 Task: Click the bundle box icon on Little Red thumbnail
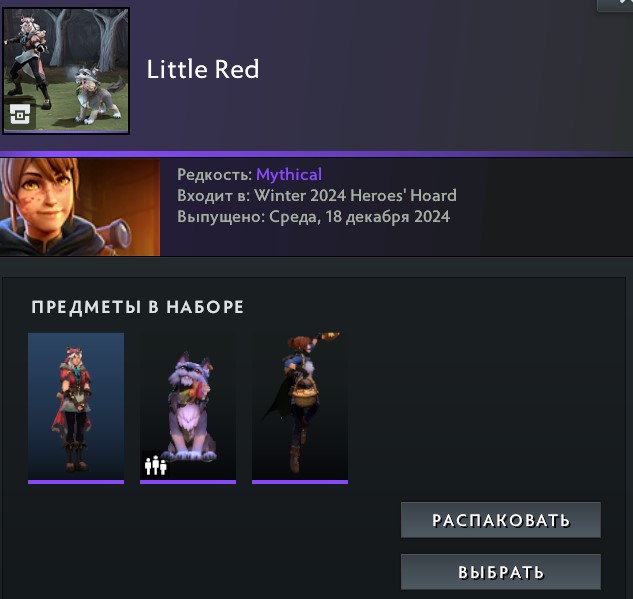coord(20,115)
